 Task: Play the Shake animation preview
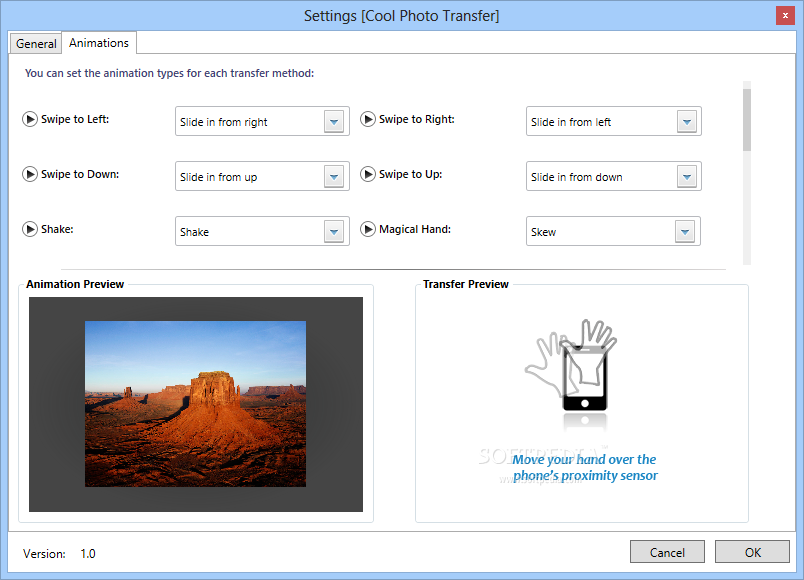(30, 229)
